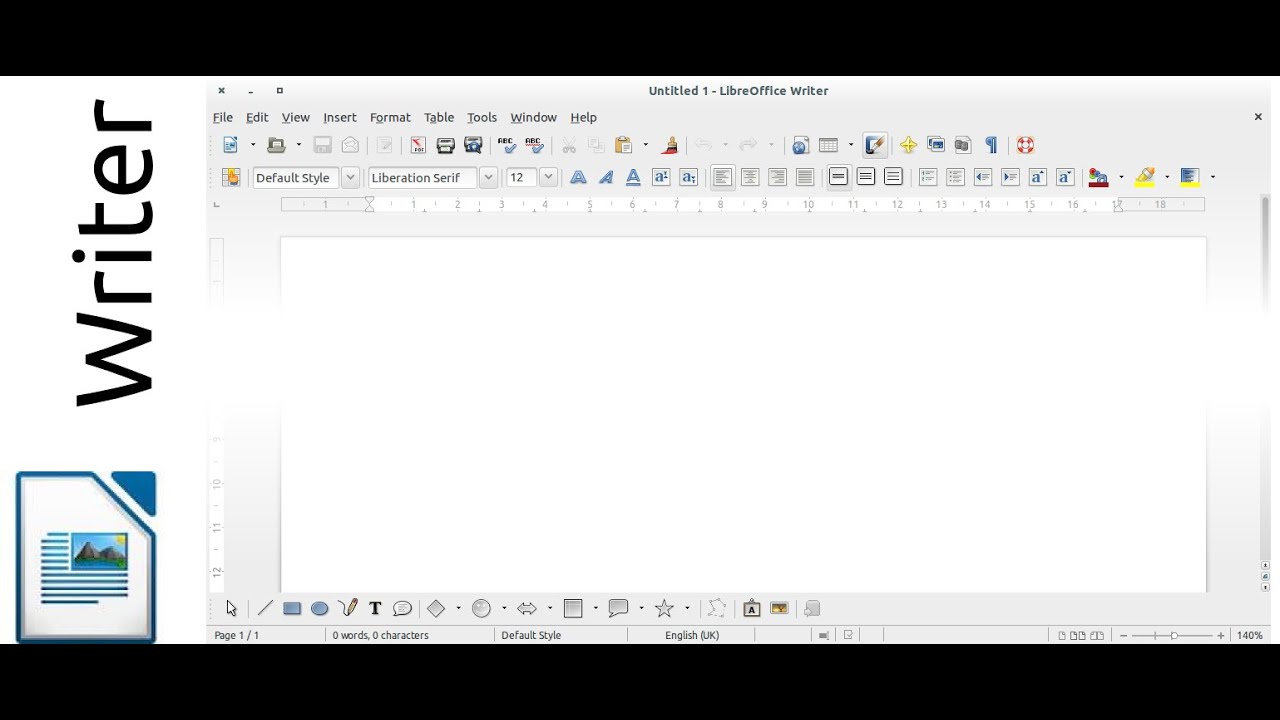Viewport: 1280px width, 720px height.
Task: Open LibreOffice Help lifebuoy icon
Action: click(x=1025, y=145)
